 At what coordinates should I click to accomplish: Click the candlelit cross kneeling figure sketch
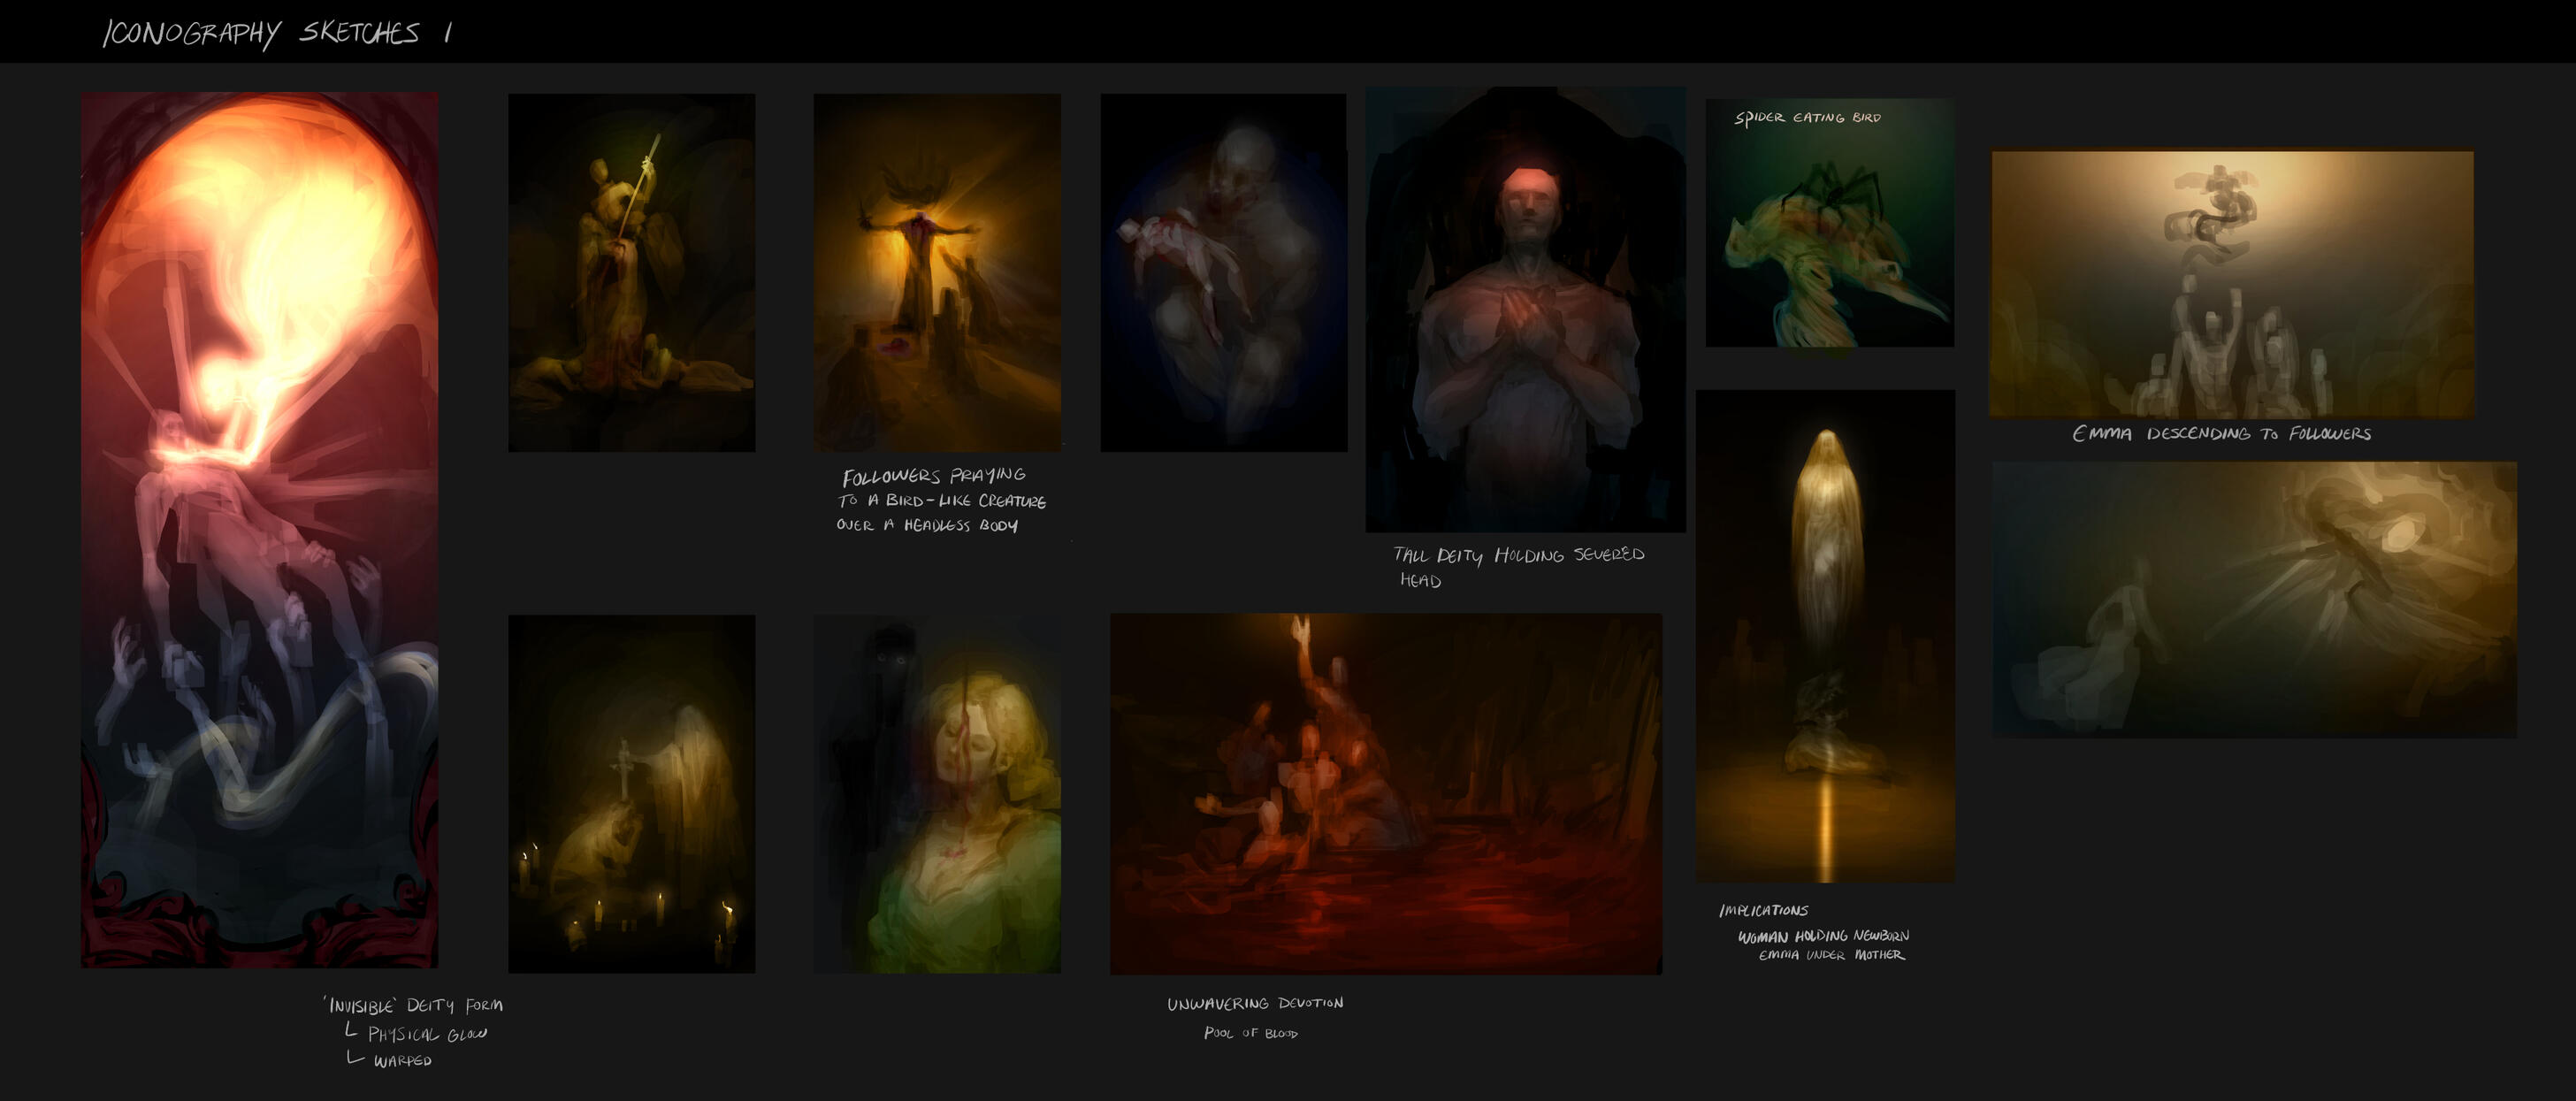point(631,794)
